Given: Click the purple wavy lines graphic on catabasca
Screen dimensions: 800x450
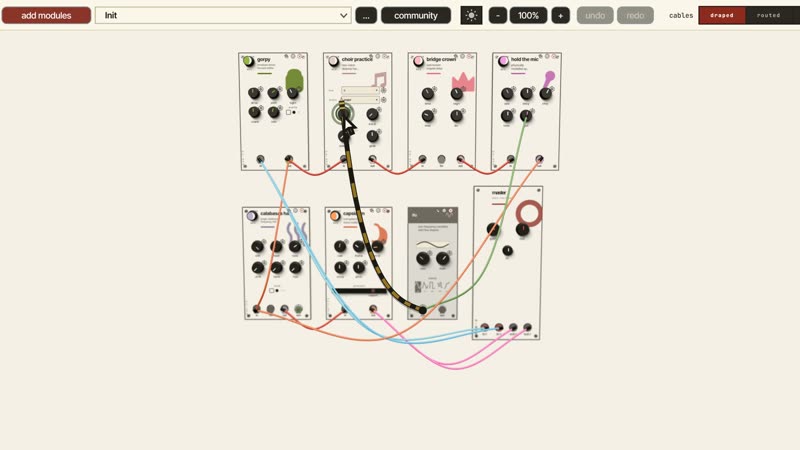Looking at the screenshot, I should pos(296,232).
